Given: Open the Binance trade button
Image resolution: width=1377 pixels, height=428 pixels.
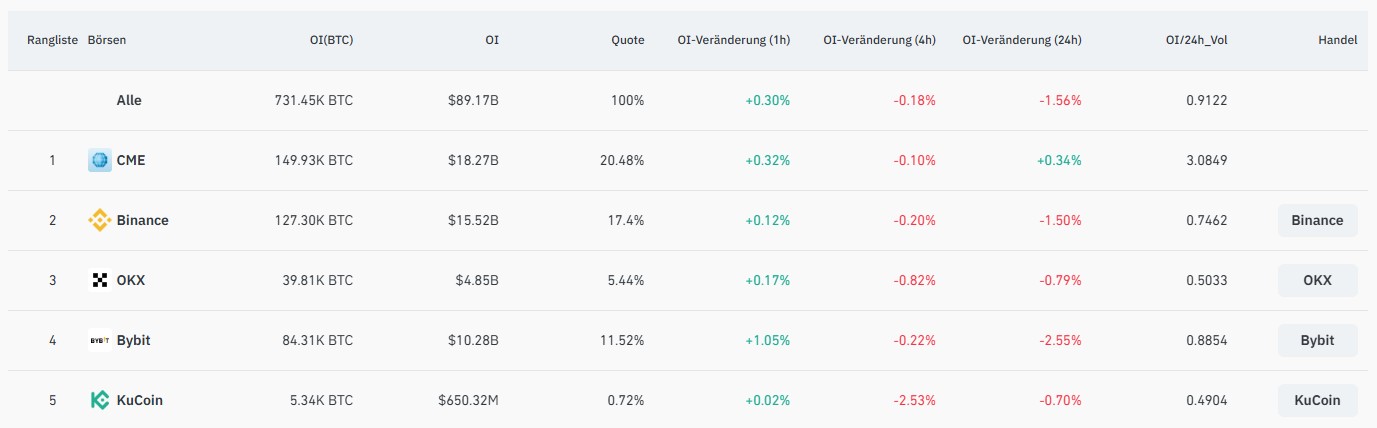Looking at the screenshot, I should click(x=1317, y=220).
